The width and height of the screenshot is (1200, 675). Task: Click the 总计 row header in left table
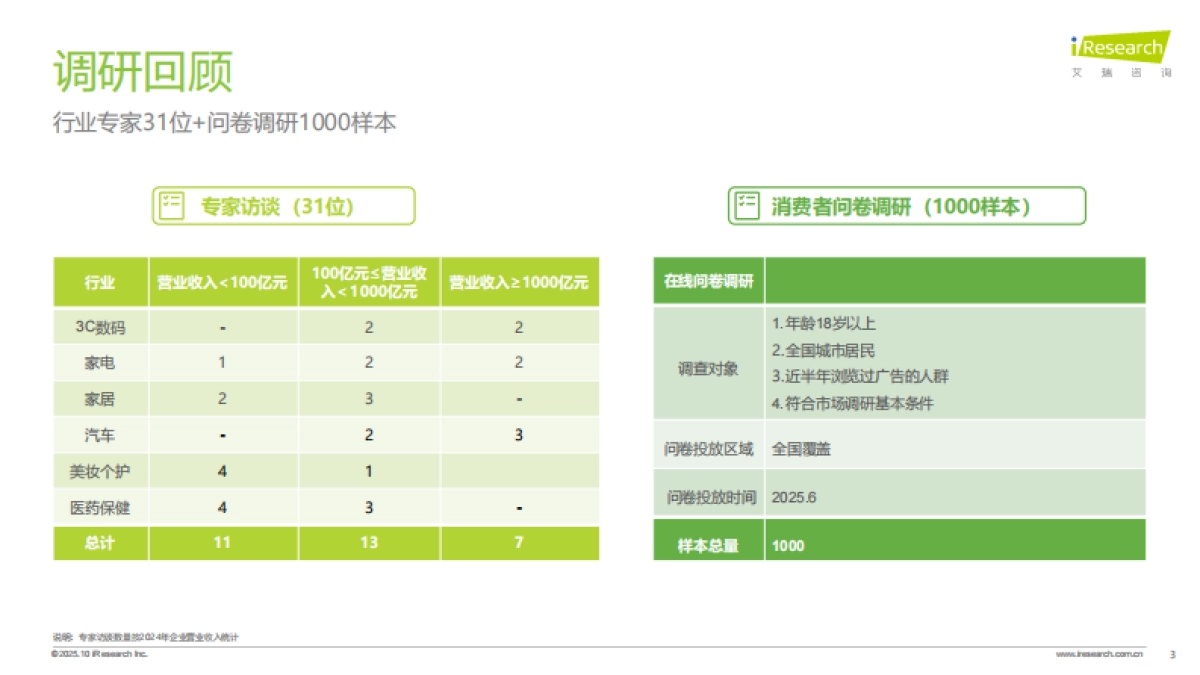point(99,543)
